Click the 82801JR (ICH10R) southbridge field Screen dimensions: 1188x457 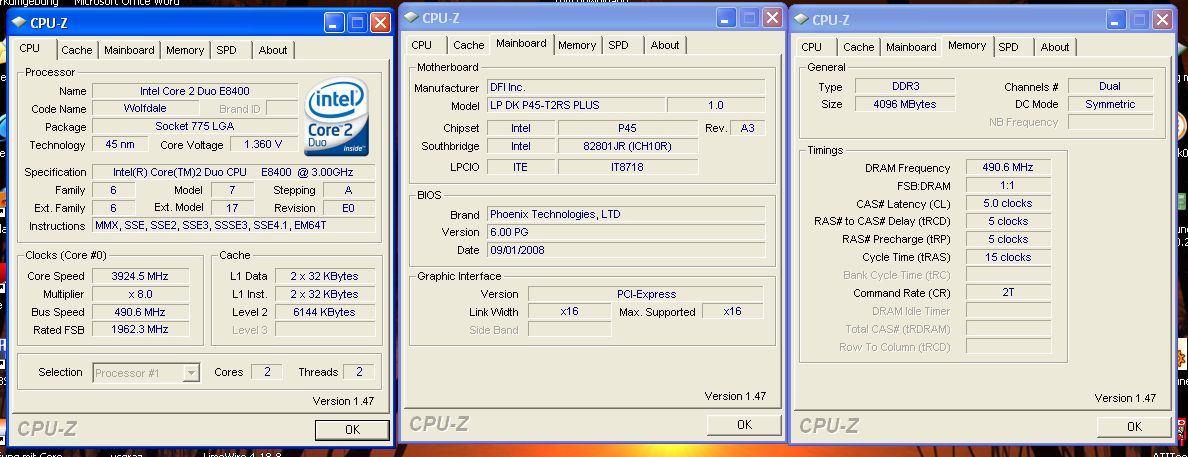click(x=628, y=146)
